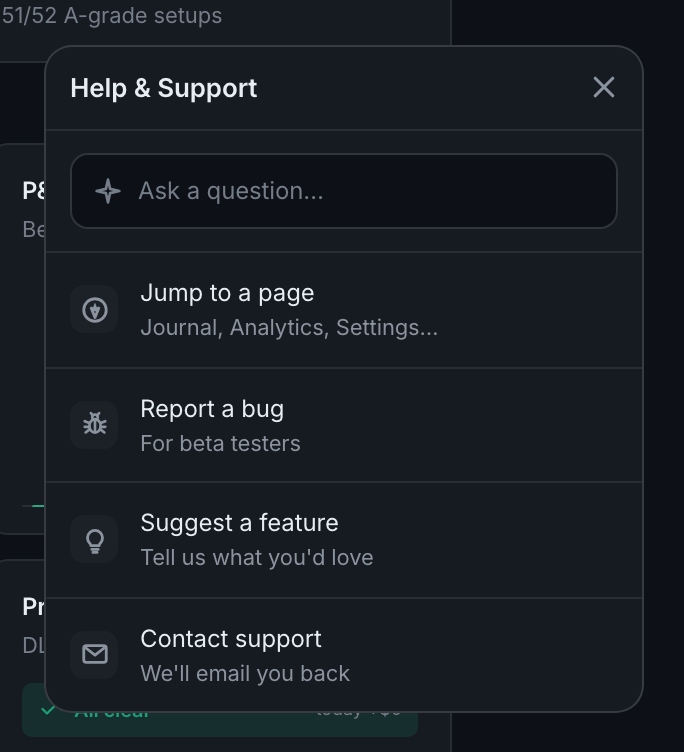Viewport: 684px width, 752px height.
Task: Click the compass icon for Jump to a page
Action: click(x=94, y=309)
